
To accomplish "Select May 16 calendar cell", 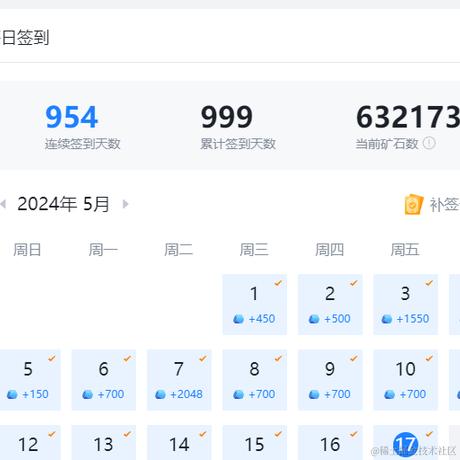I will click(x=330, y=443).
